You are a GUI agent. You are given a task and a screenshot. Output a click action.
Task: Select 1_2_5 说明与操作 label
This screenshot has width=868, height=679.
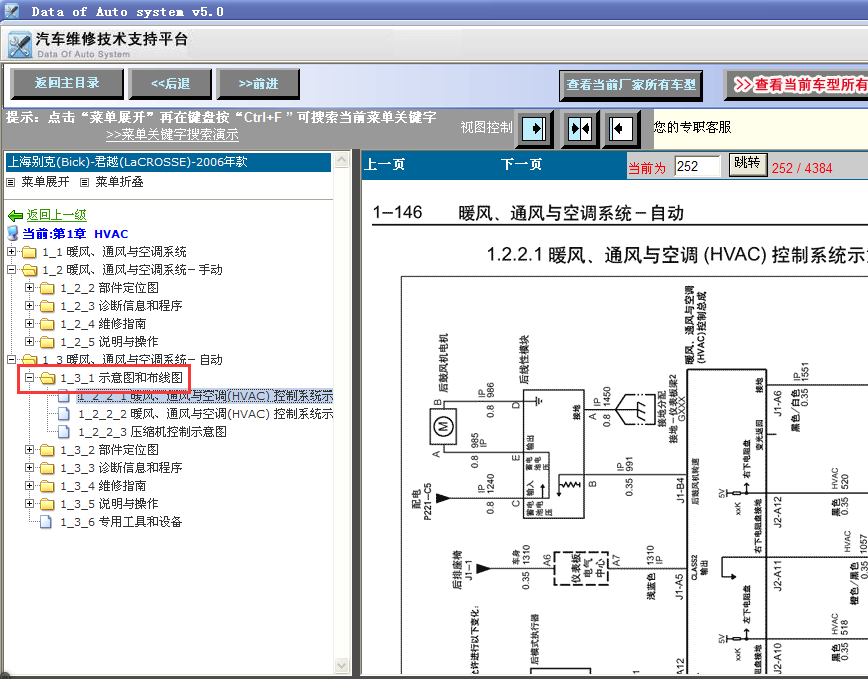pyautogui.click(x=109, y=342)
